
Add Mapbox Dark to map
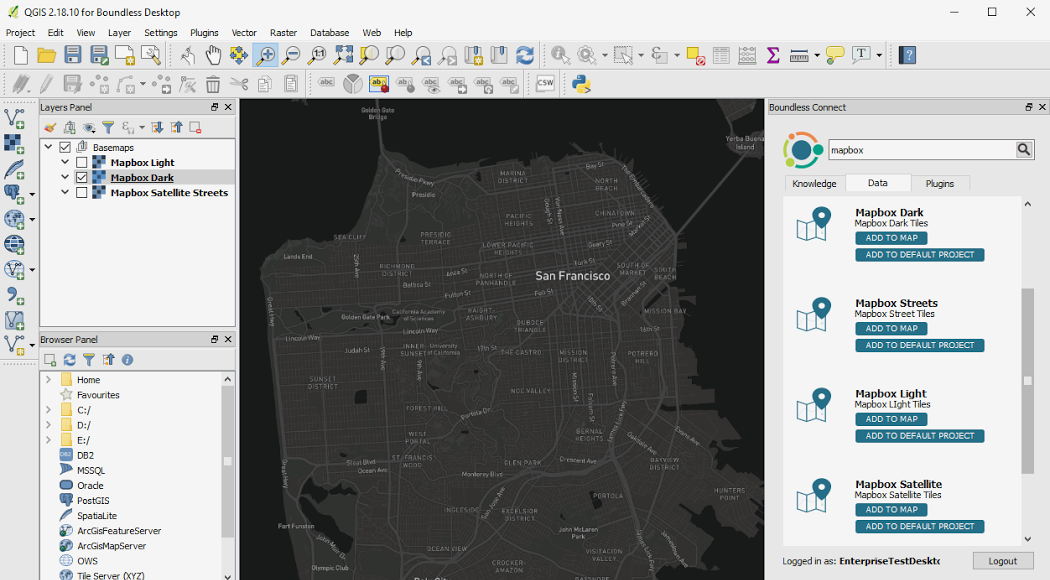click(891, 238)
